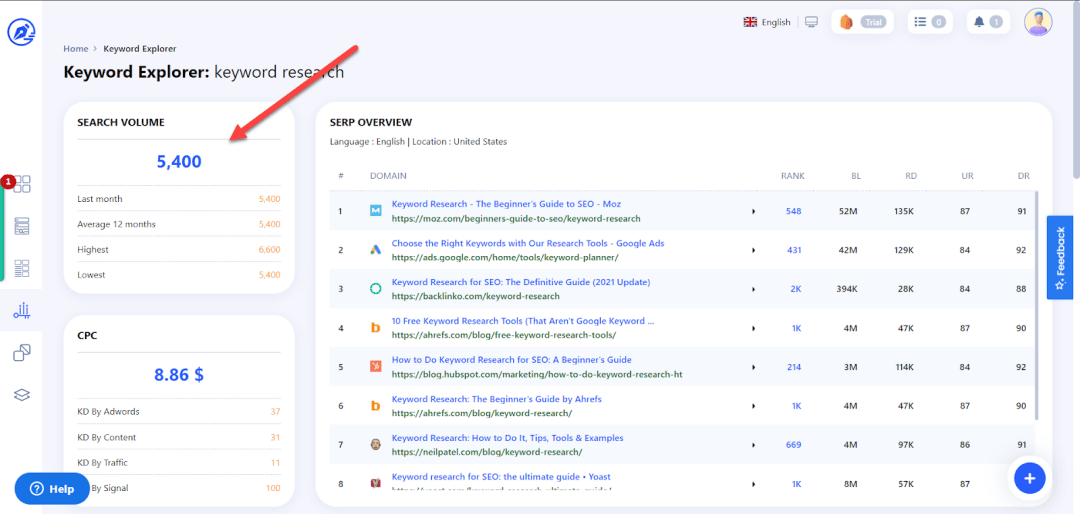Expand the Yoast row arrow
The width and height of the screenshot is (1080, 514).
click(x=753, y=484)
